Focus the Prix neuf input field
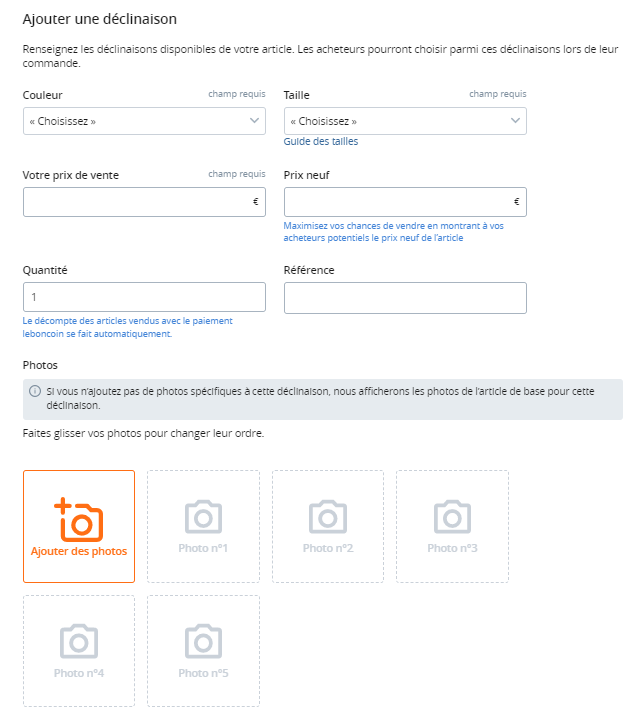Image resolution: width=640 pixels, height=728 pixels. tap(405, 202)
